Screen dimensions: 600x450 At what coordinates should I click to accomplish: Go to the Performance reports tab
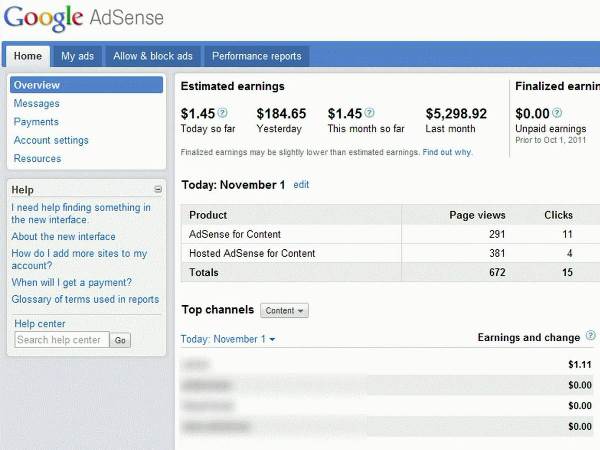tap(255, 56)
